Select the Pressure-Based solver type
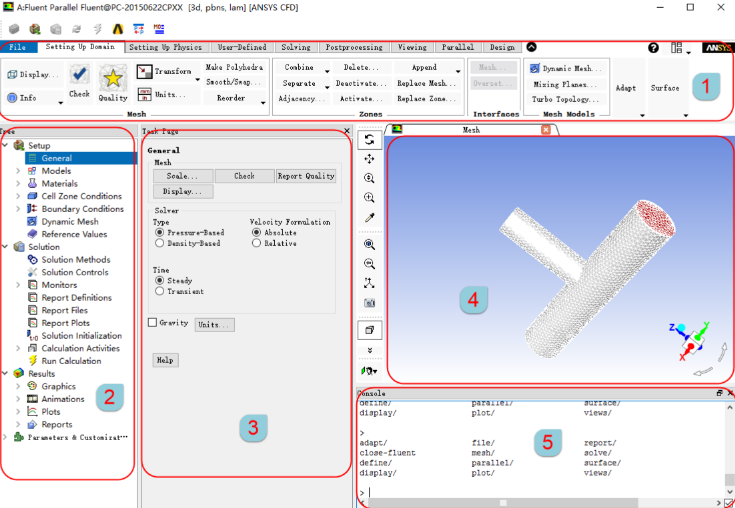 click(x=159, y=232)
